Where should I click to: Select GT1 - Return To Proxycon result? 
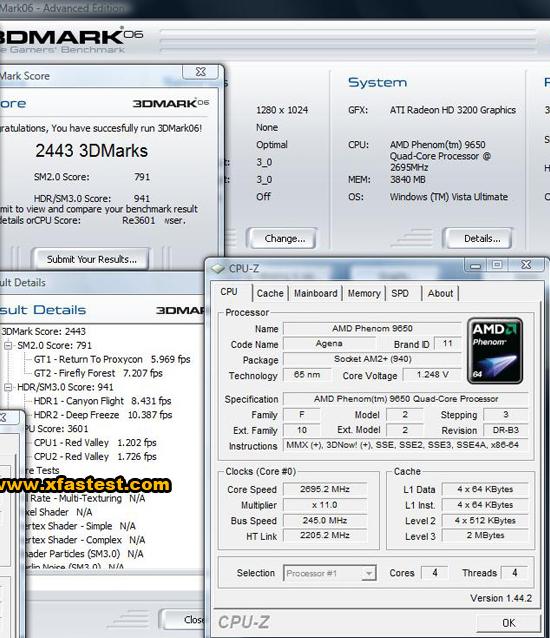click(112, 360)
